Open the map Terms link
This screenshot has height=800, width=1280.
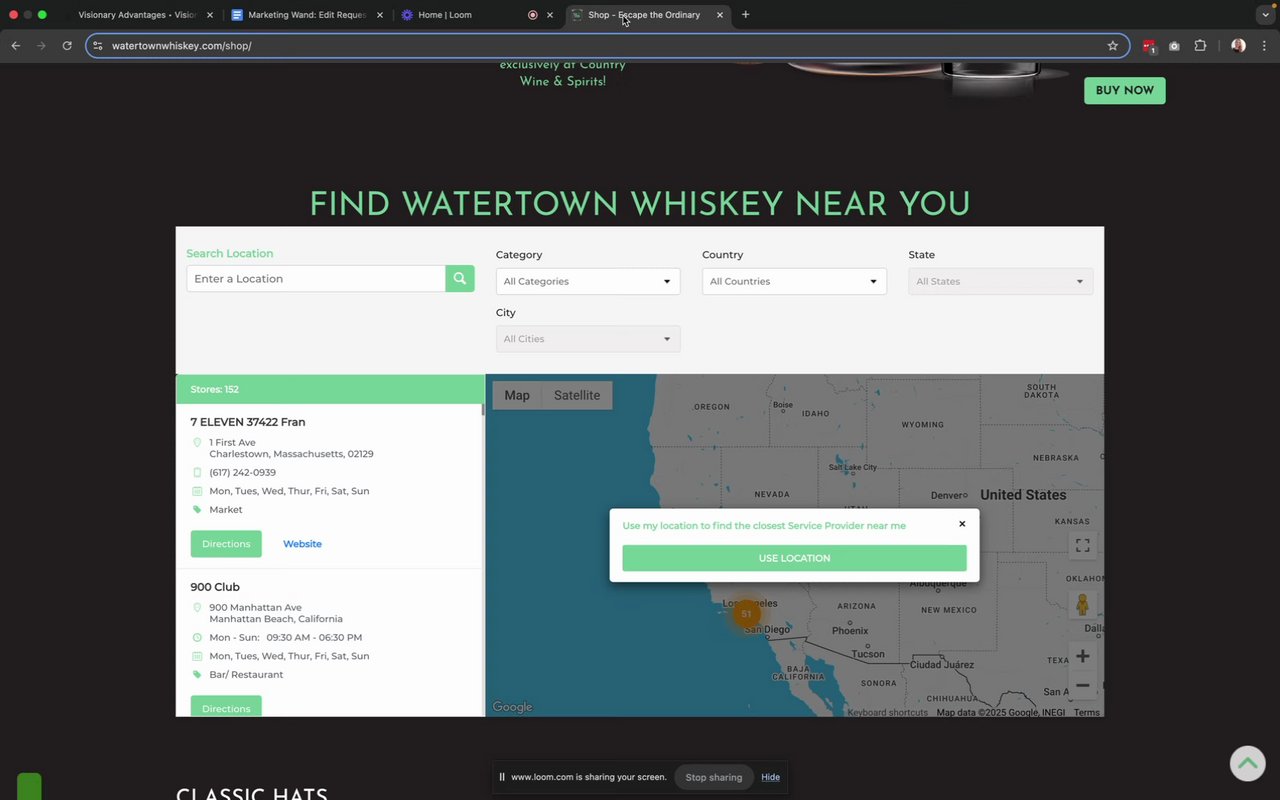click(1087, 712)
